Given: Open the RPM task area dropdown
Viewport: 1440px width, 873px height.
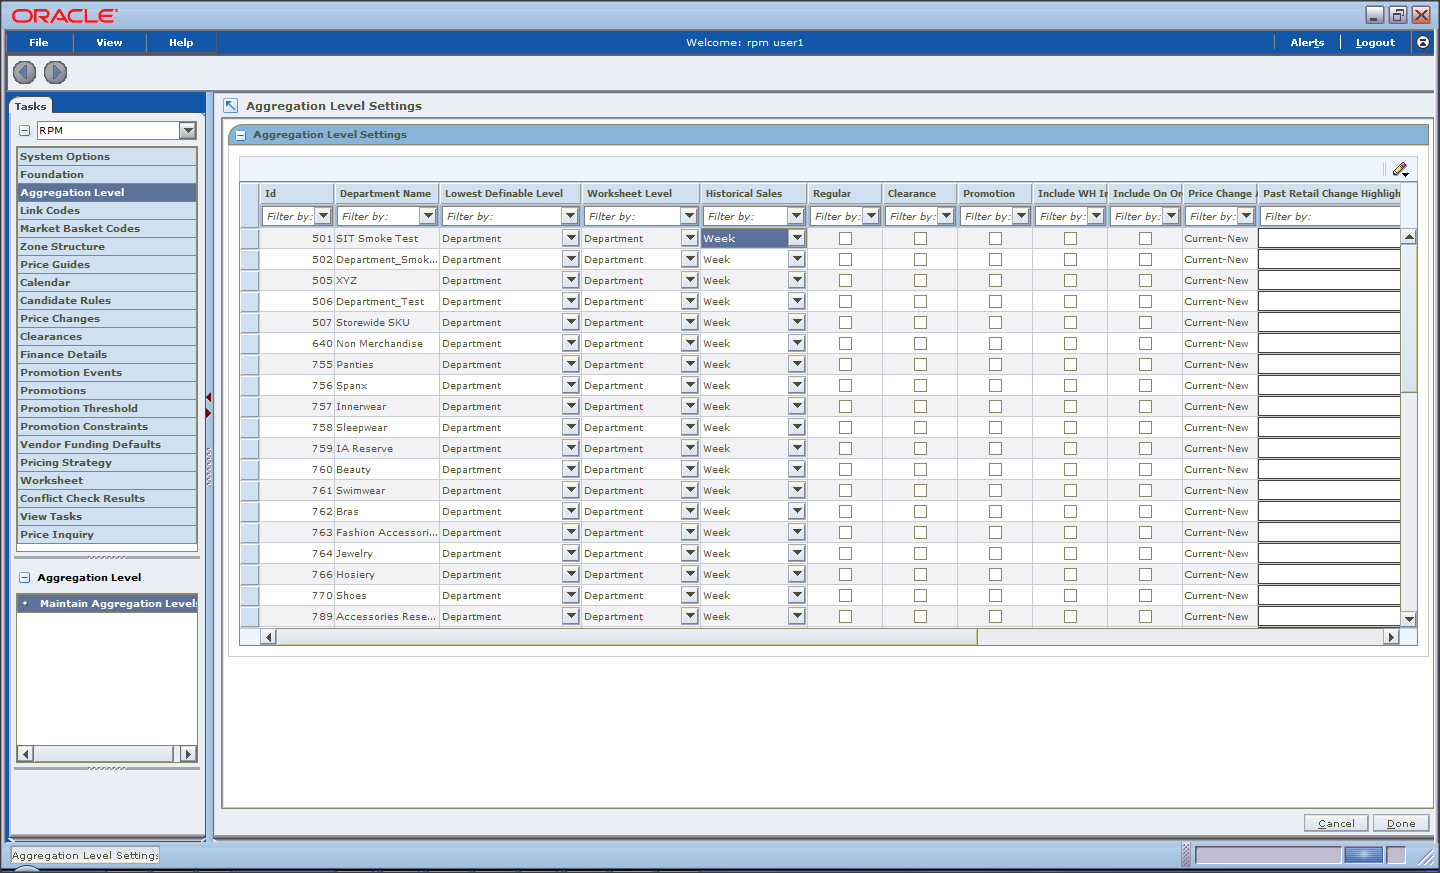Looking at the screenshot, I should [188, 130].
